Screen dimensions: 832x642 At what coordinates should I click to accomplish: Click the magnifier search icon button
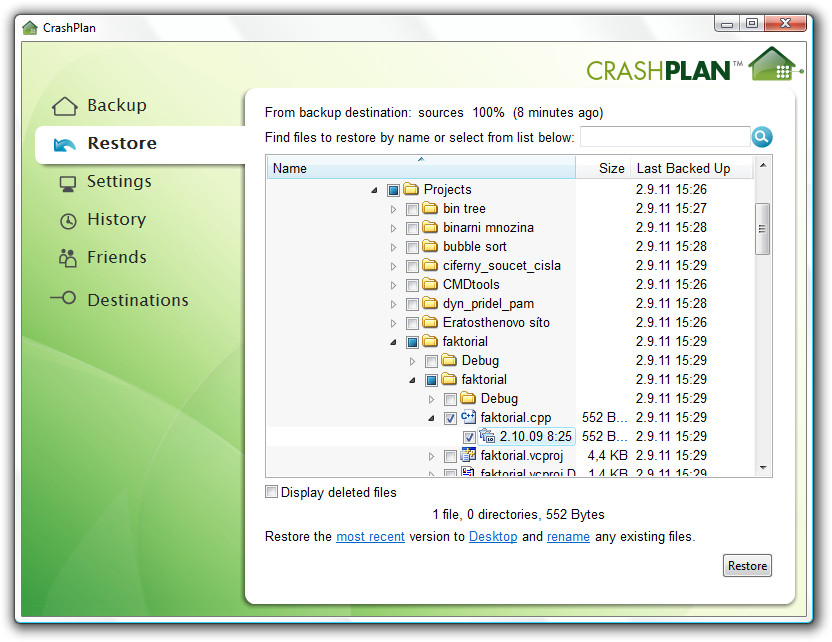tap(761, 137)
